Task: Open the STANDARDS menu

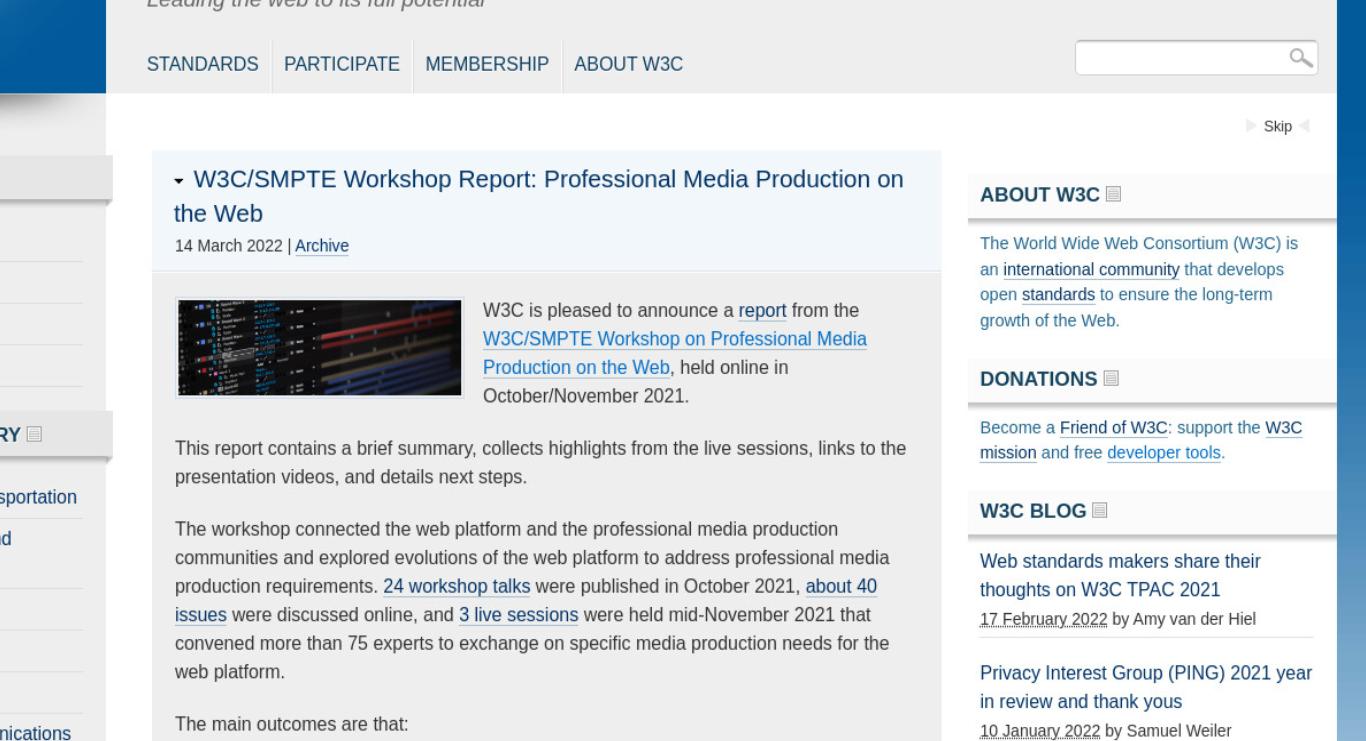Action: pos(203,64)
